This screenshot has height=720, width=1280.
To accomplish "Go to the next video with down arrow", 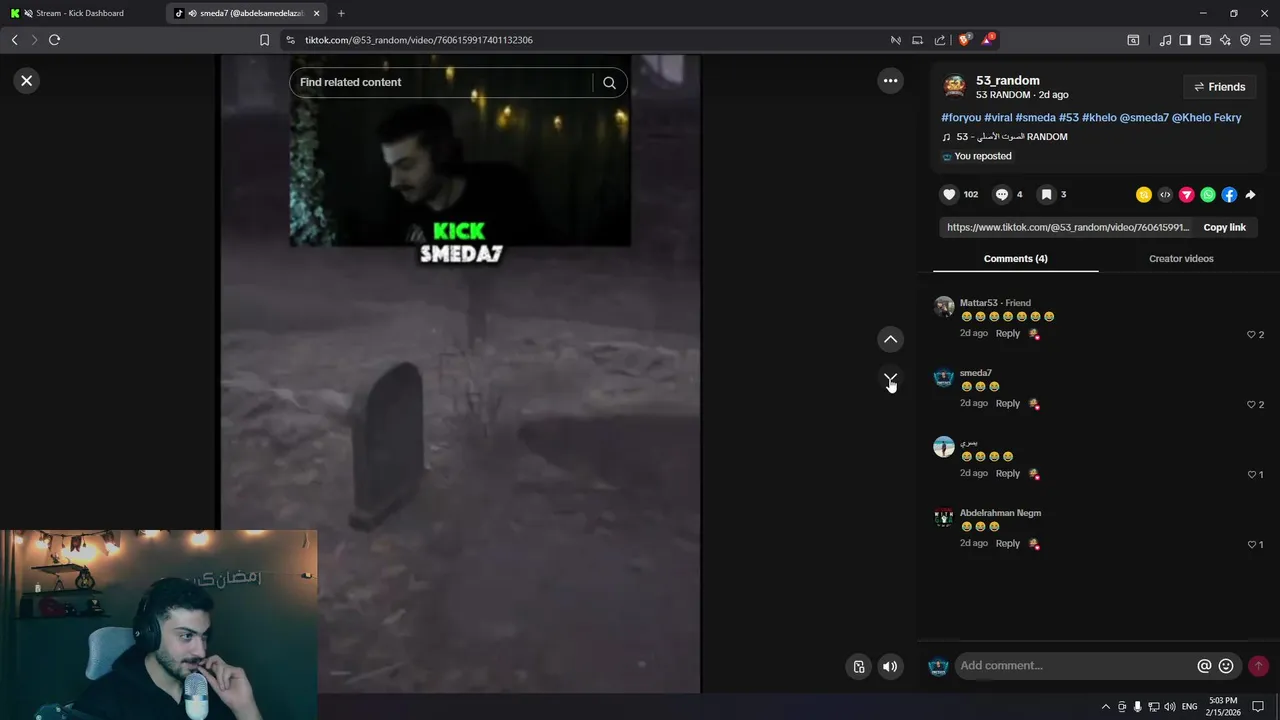I will (x=890, y=379).
